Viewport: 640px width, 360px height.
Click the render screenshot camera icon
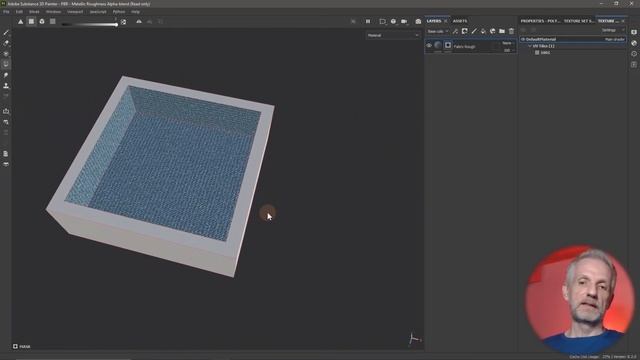[x=418, y=22]
